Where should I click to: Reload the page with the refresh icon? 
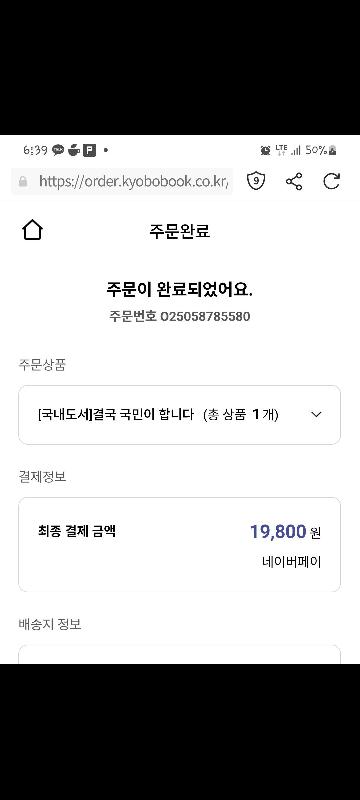click(x=331, y=181)
